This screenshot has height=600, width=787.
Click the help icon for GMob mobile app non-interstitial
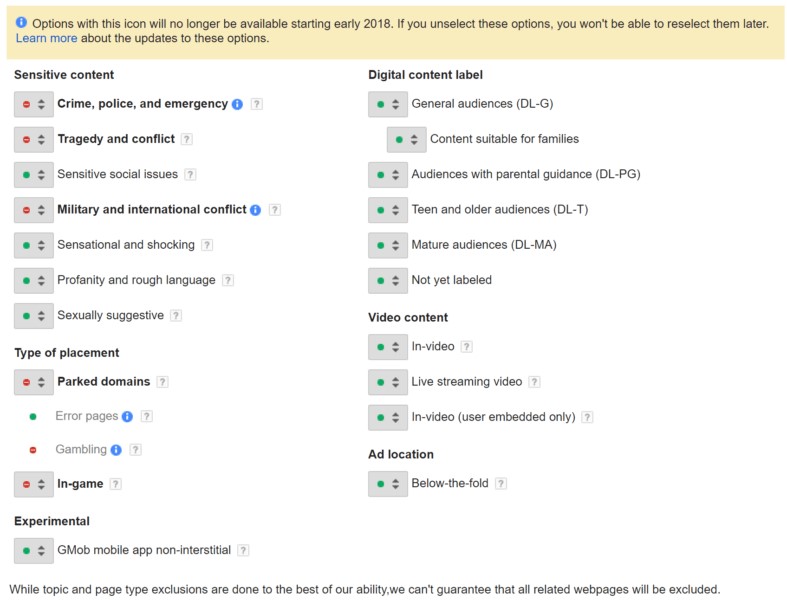click(x=243, y=550)
